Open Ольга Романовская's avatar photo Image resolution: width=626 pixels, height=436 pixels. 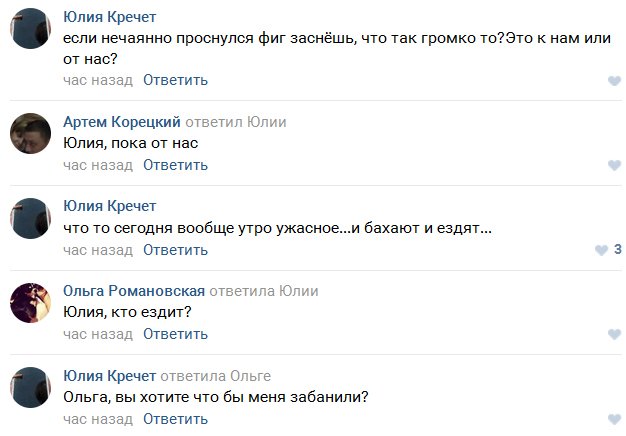click(30, 302)
